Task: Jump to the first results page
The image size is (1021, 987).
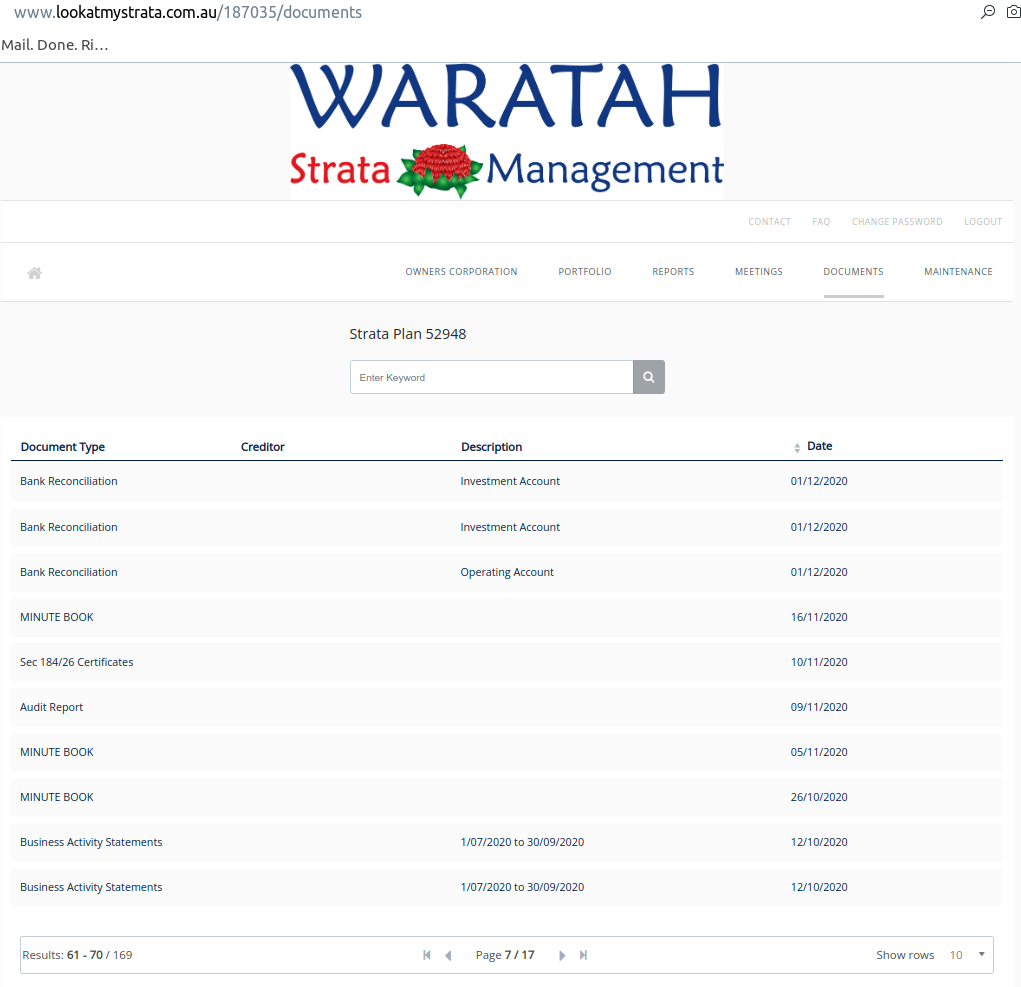Action: pyautogui.click(x=427, y=955)
